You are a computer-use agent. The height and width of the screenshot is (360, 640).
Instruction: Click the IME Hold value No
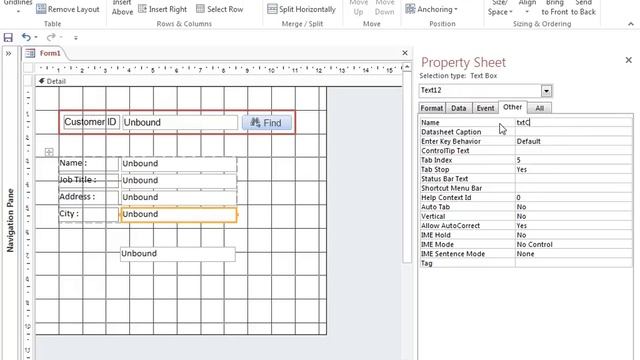[x=573, y=235]
